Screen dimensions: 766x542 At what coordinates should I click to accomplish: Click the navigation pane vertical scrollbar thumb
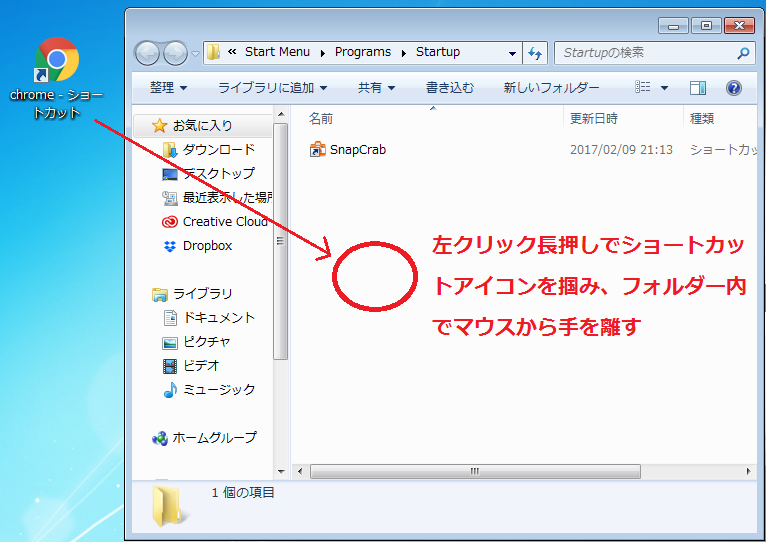tap(280, 241)
